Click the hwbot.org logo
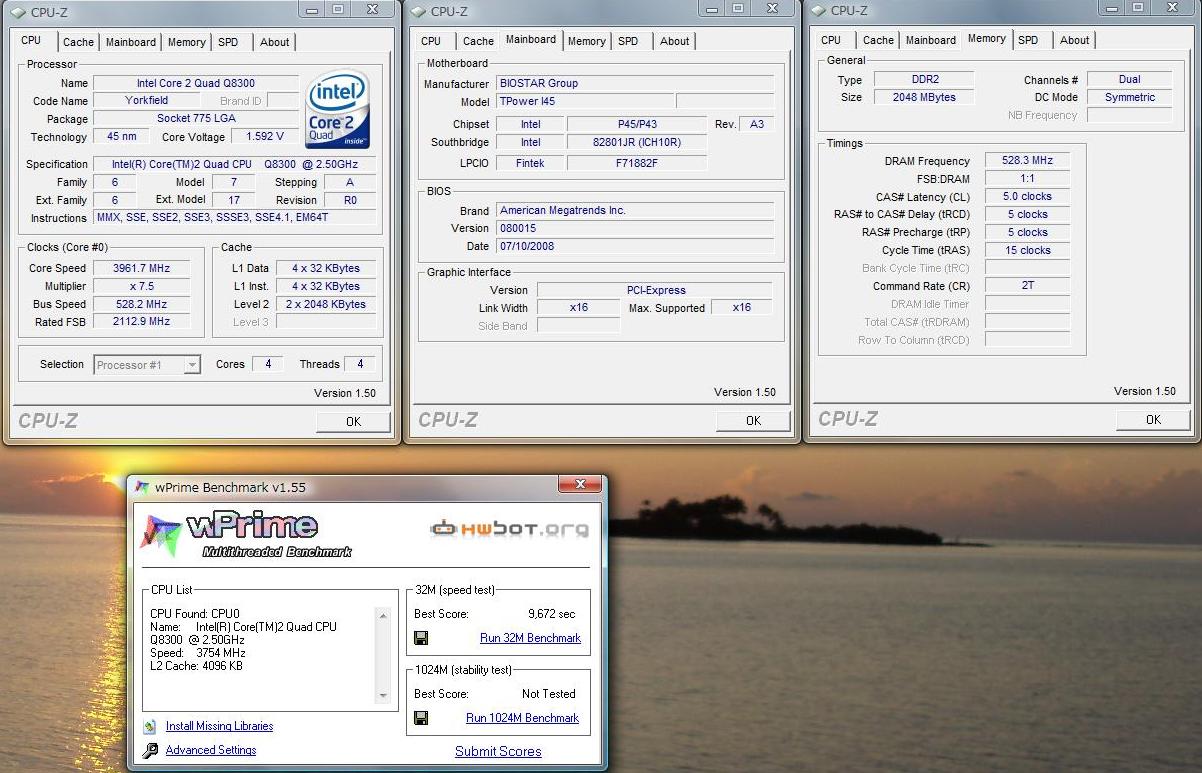 click(x=509, y=528)
